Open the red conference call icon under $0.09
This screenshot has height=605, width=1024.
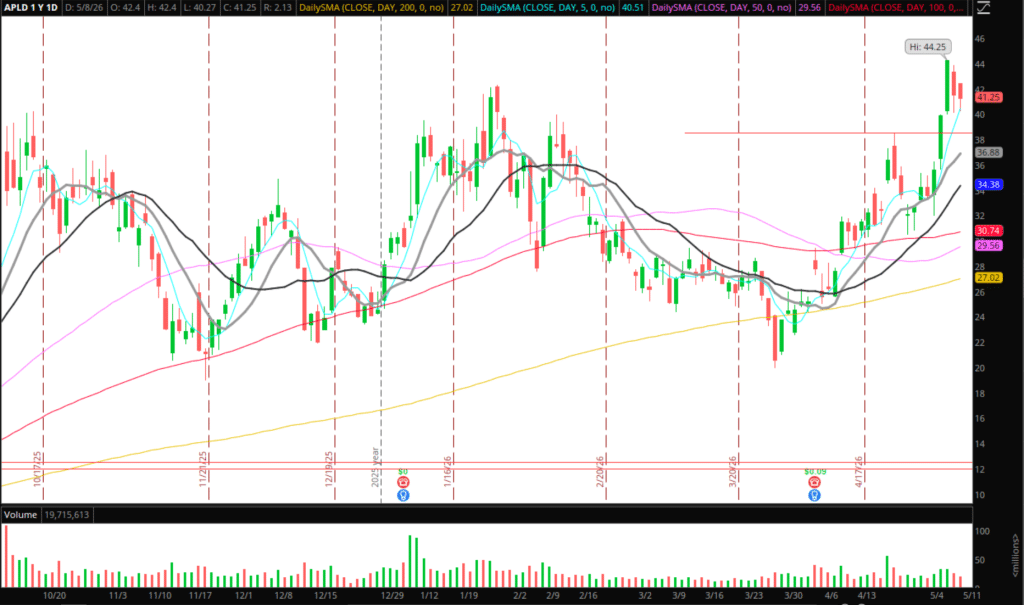(x=814, y=482)
